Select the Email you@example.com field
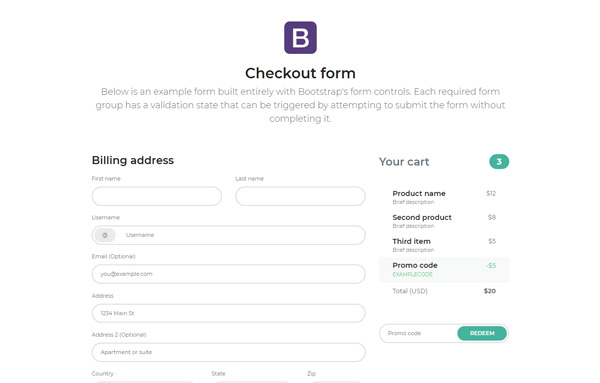The height and width of the screenshot is (383, 600). pyautogui.click(x=228, y=274)
